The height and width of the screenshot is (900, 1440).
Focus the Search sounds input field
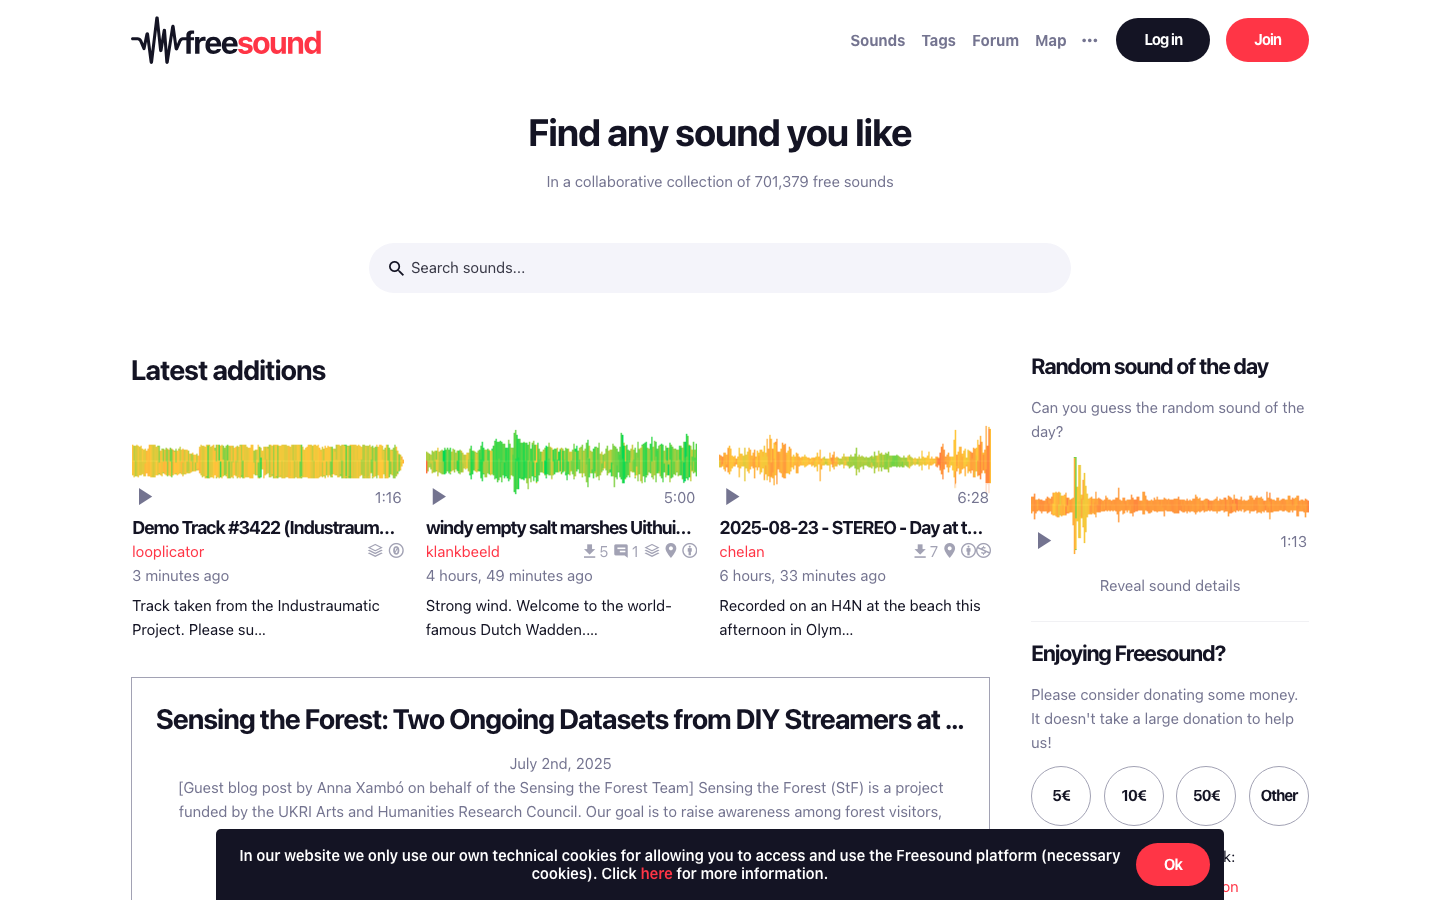click(720, 268)
